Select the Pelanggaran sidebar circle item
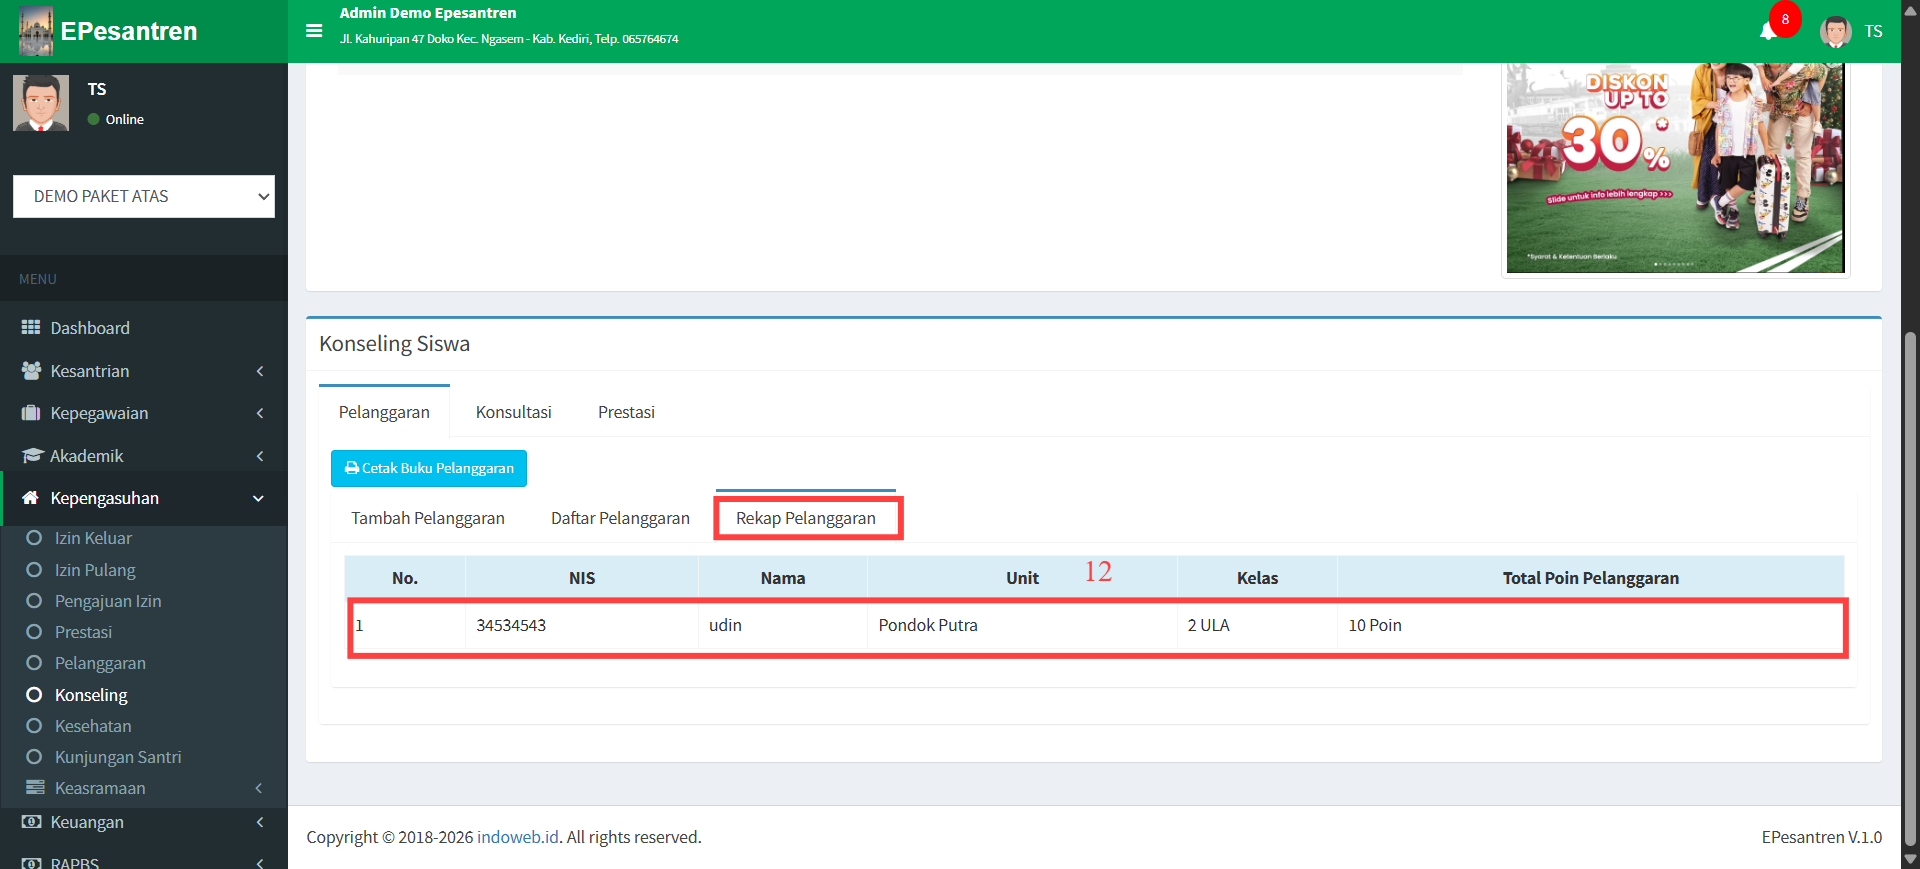1920x869 pixels. coord(34,663)
